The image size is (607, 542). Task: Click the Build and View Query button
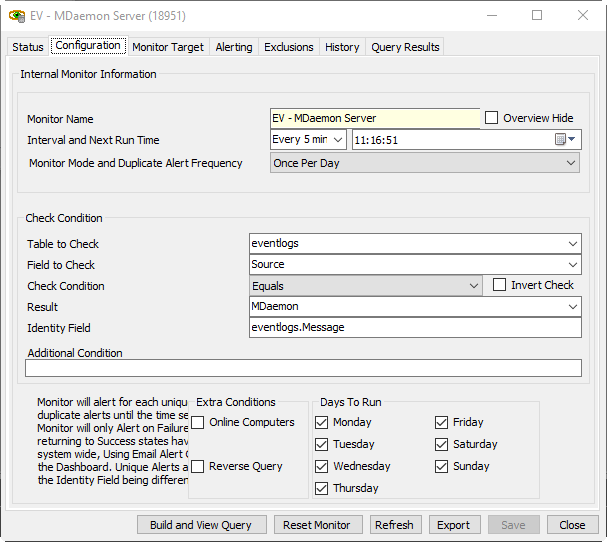[202, 525]
